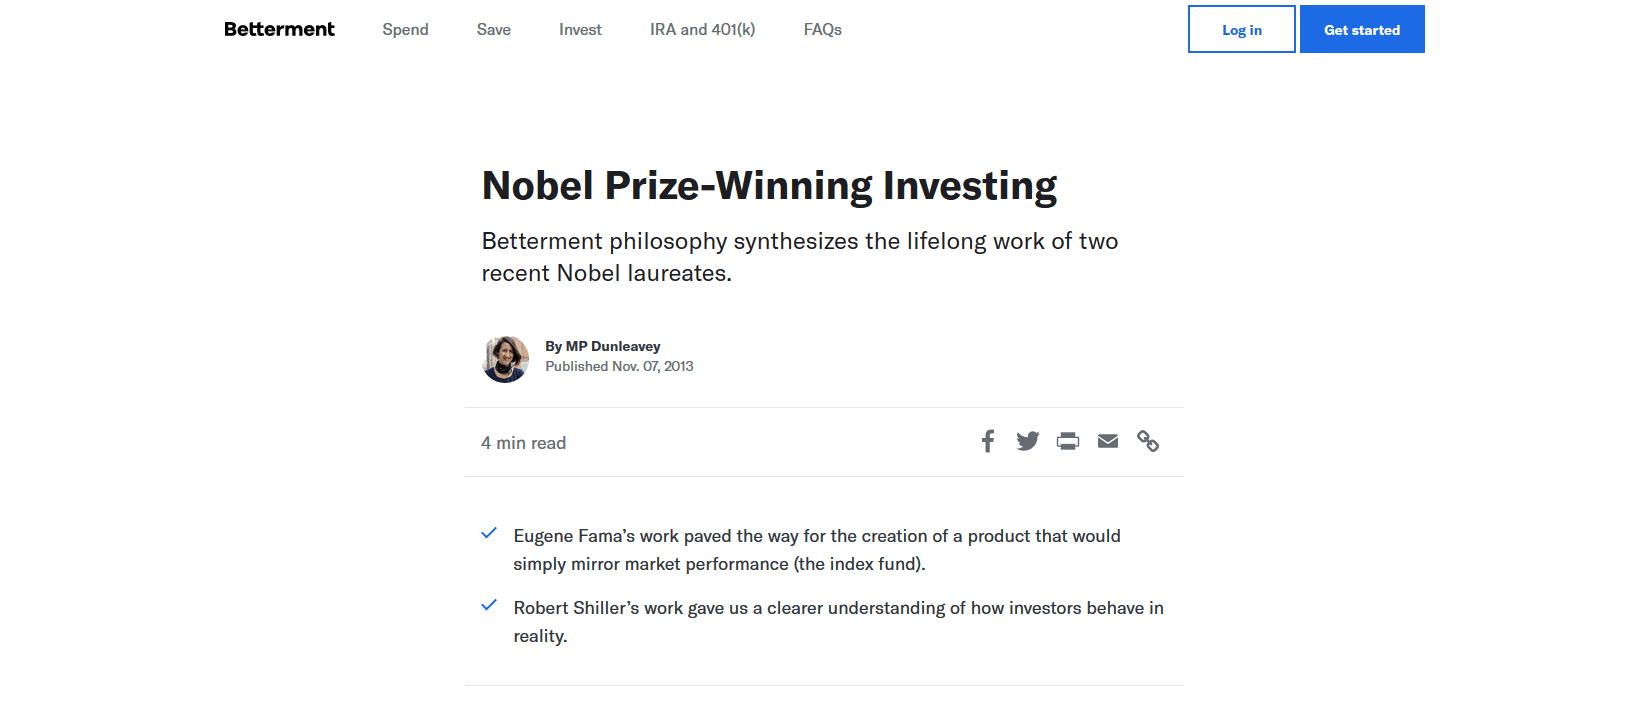This screenshot has width=1650, height=712.
Task: Click checkmark beside Eugene Fama bullet
Action: tap(489, 534)
